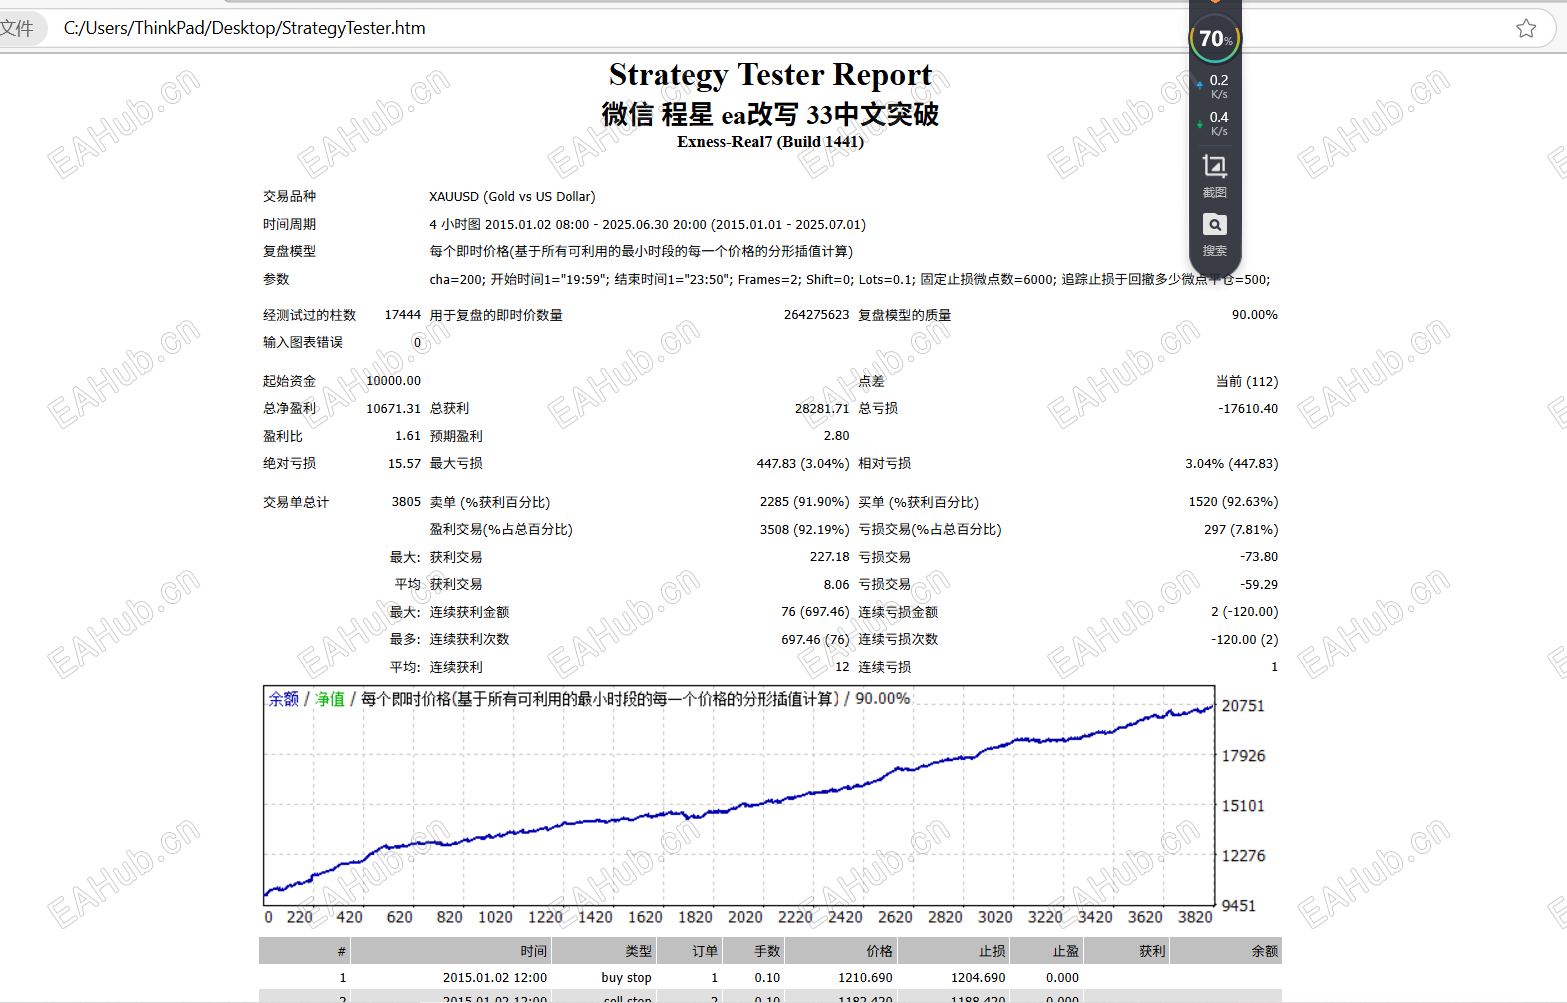The image size is (1567, 1003).
Task: Select profit trades value 3508 (92.19%)
Action: click(804, 530)
